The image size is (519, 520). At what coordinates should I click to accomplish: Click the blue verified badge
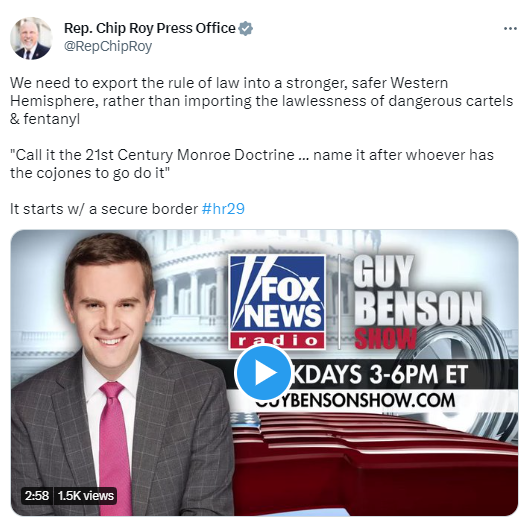[x=246, y=28]
